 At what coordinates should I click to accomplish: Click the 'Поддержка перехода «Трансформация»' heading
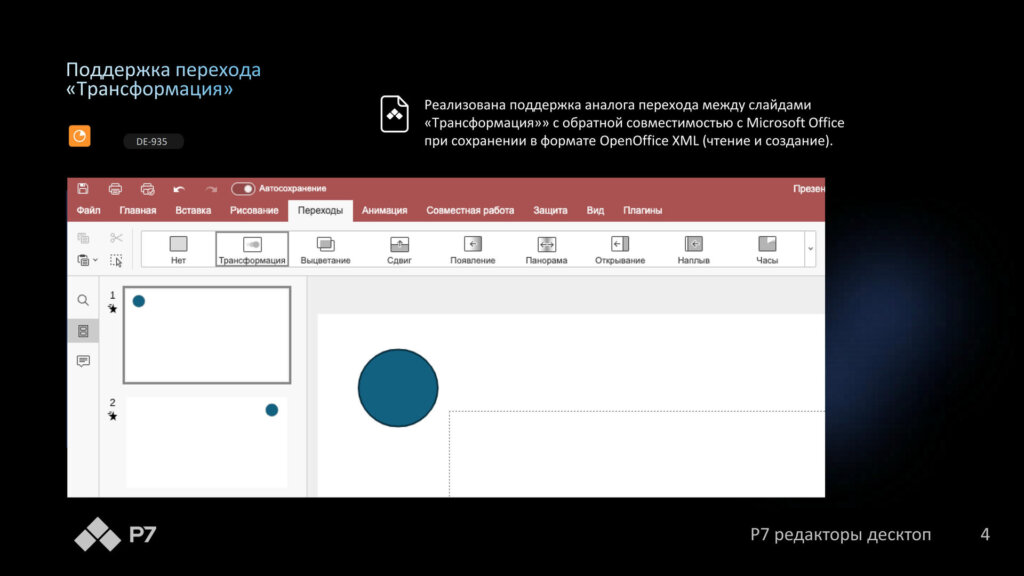tap(163, 79)
